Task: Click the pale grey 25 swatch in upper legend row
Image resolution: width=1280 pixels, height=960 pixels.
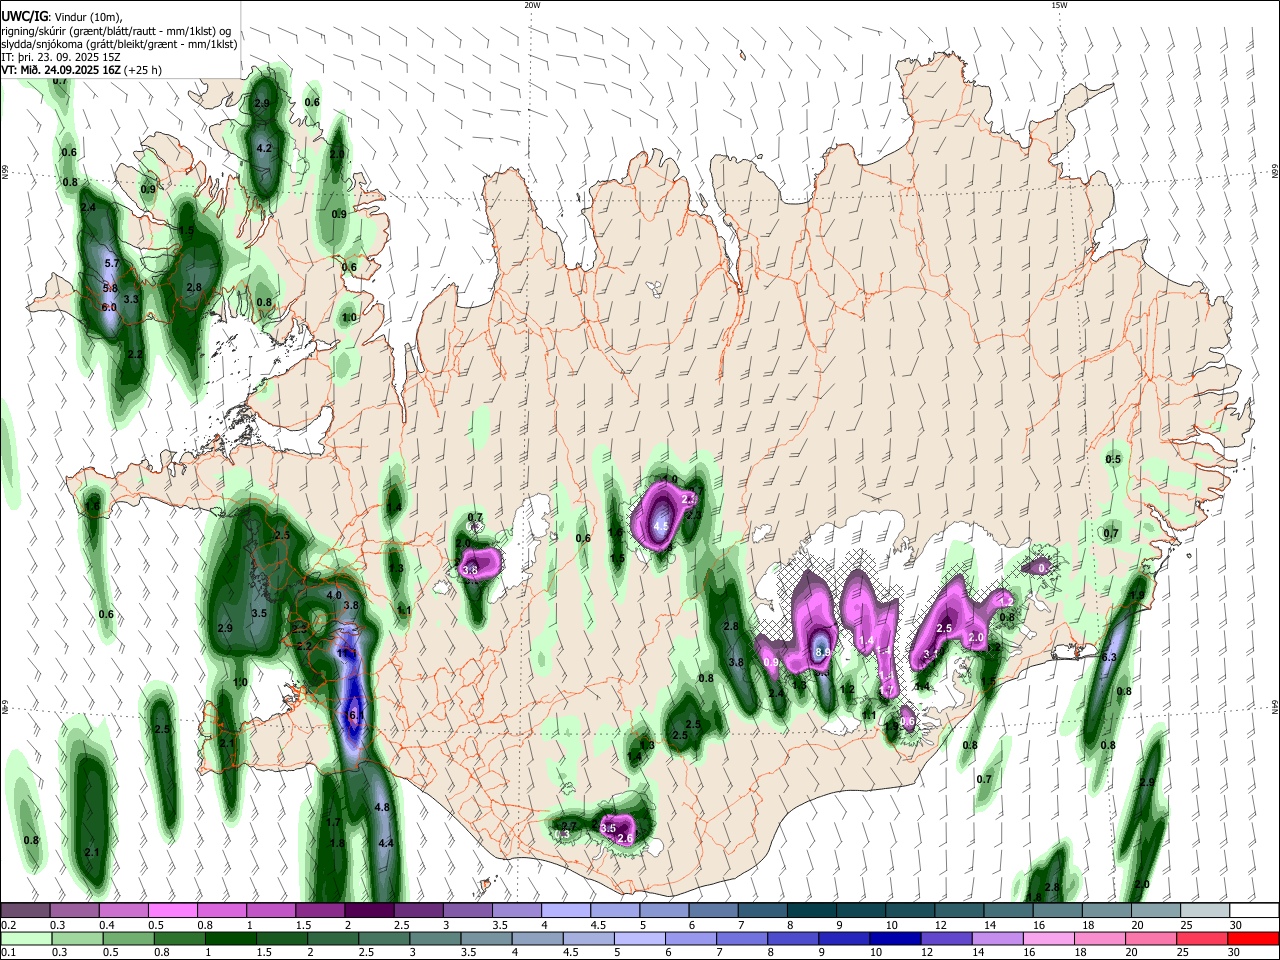Action: pyautogui.click(x=1204, y=911)
